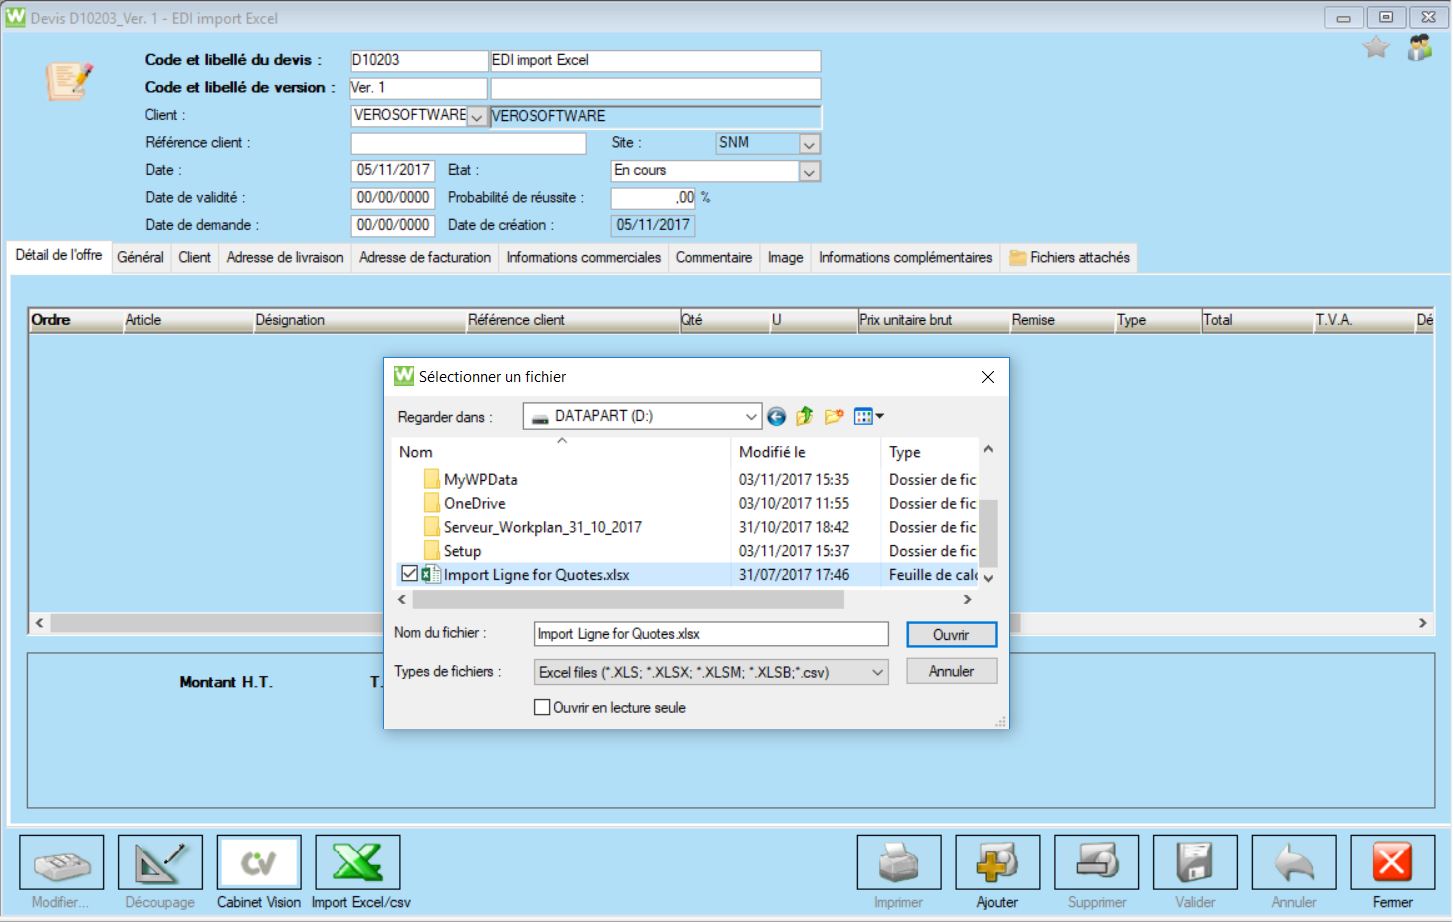Switch to the Adresse de livraison tab

pos(285,257)
